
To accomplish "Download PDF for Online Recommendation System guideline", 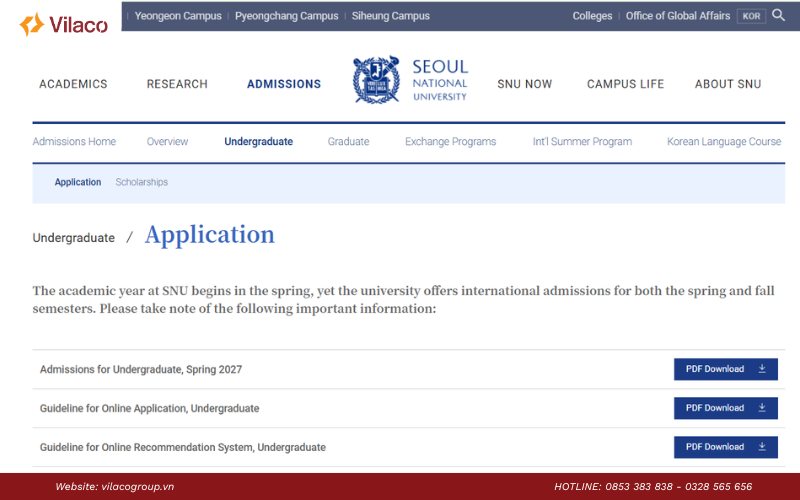I will tap(726, 447).
